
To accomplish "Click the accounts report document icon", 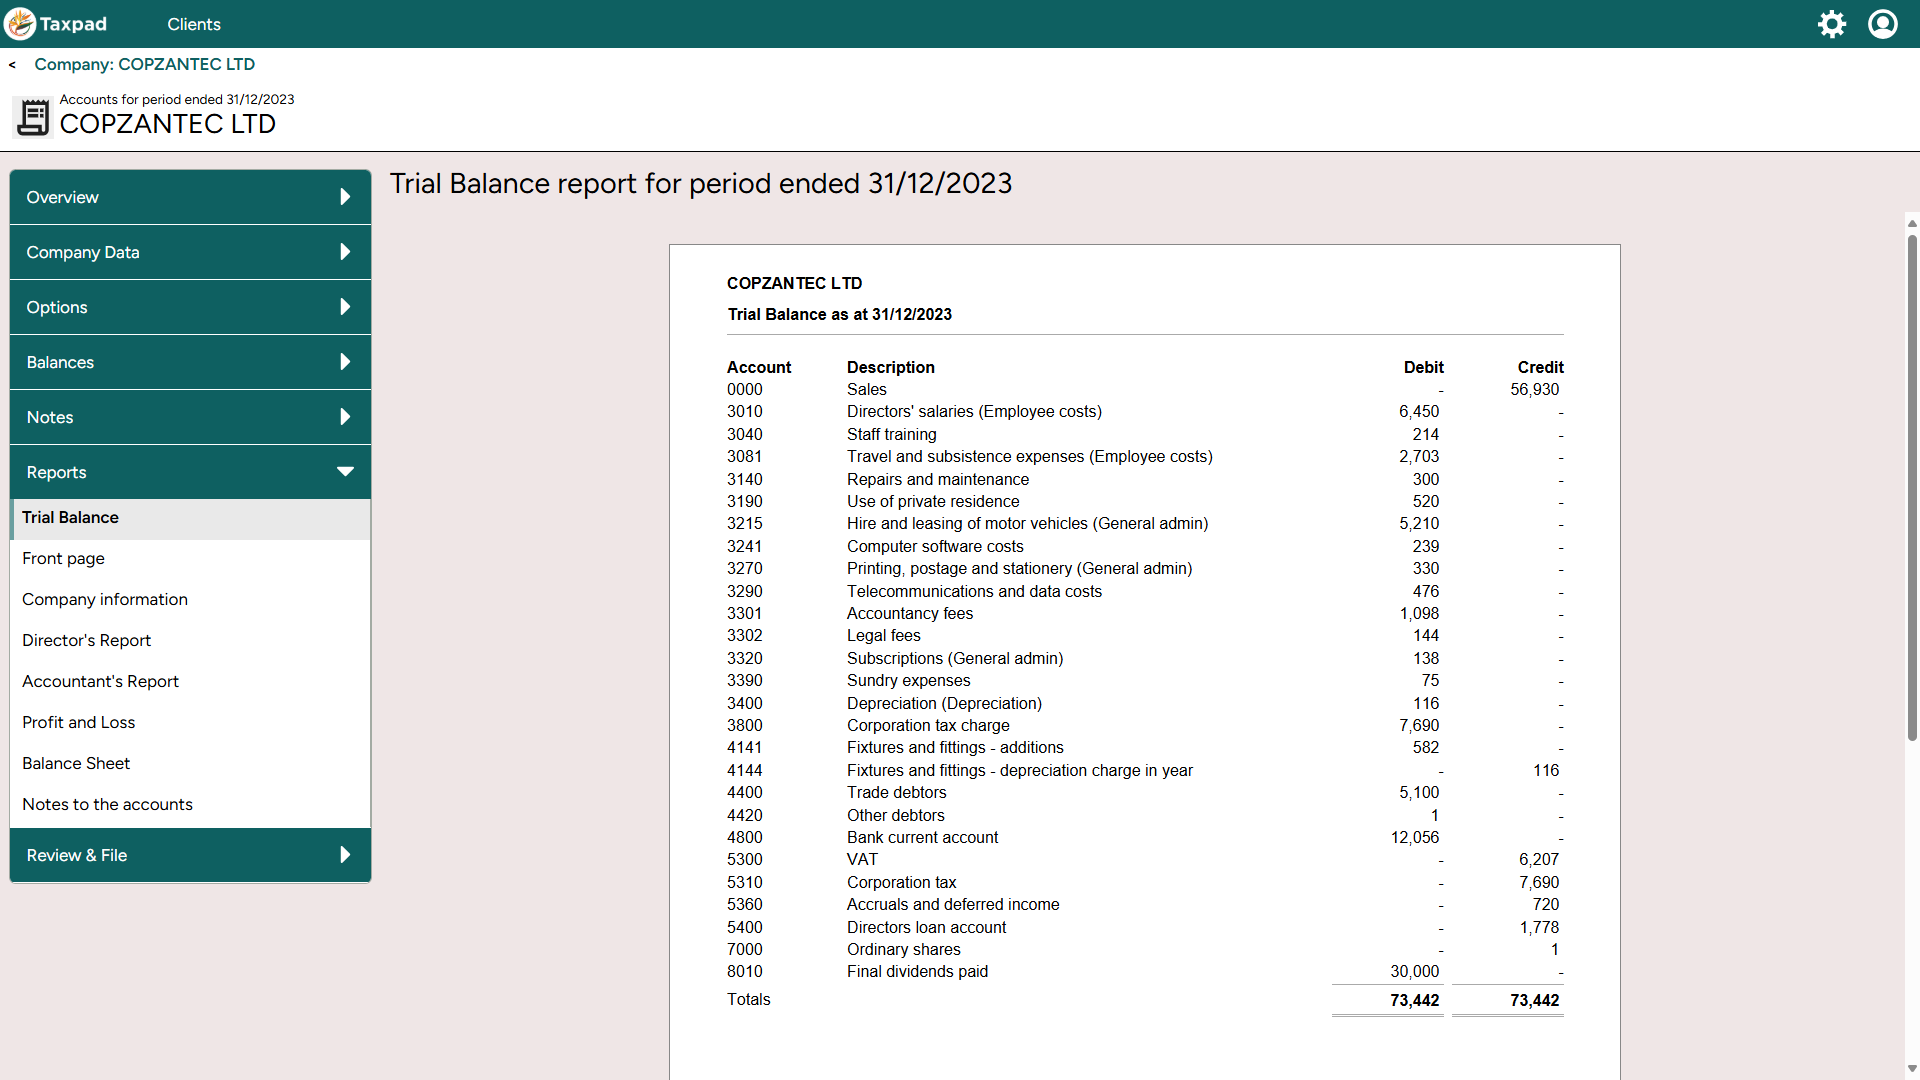I will (x=33, y=117).
